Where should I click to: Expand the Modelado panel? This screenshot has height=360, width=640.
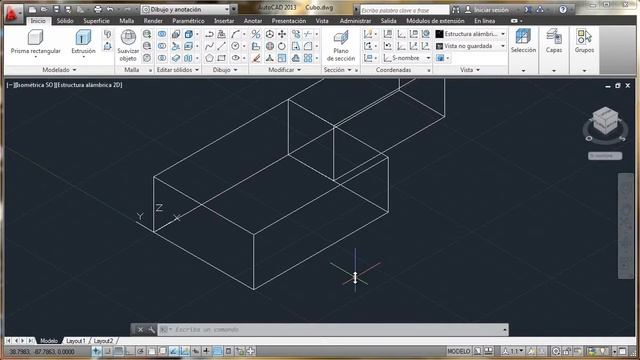point(59,70)
